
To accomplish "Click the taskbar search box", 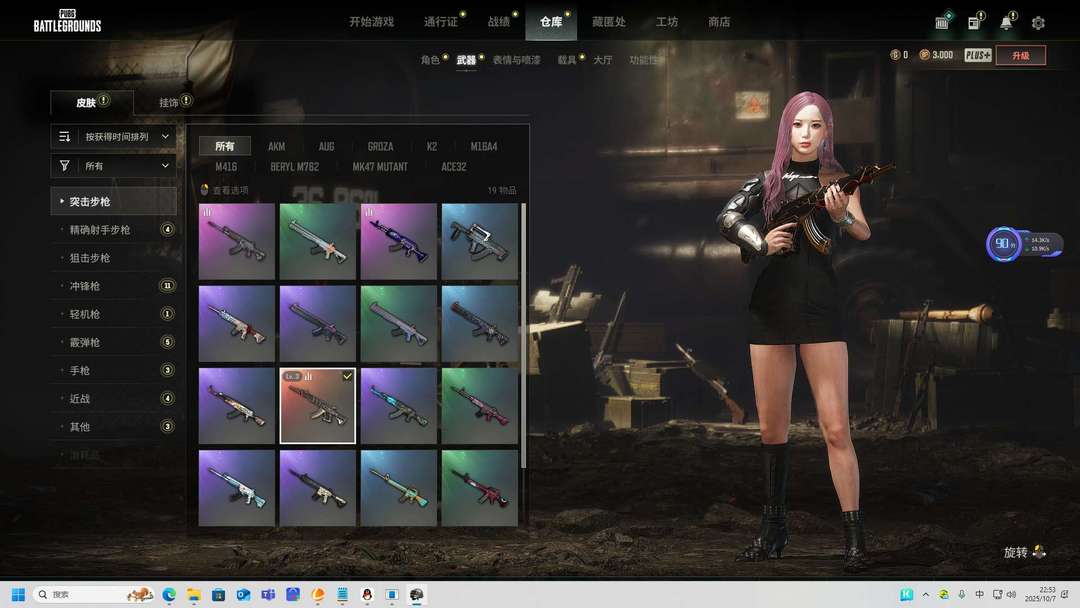I will pos(93,594).
